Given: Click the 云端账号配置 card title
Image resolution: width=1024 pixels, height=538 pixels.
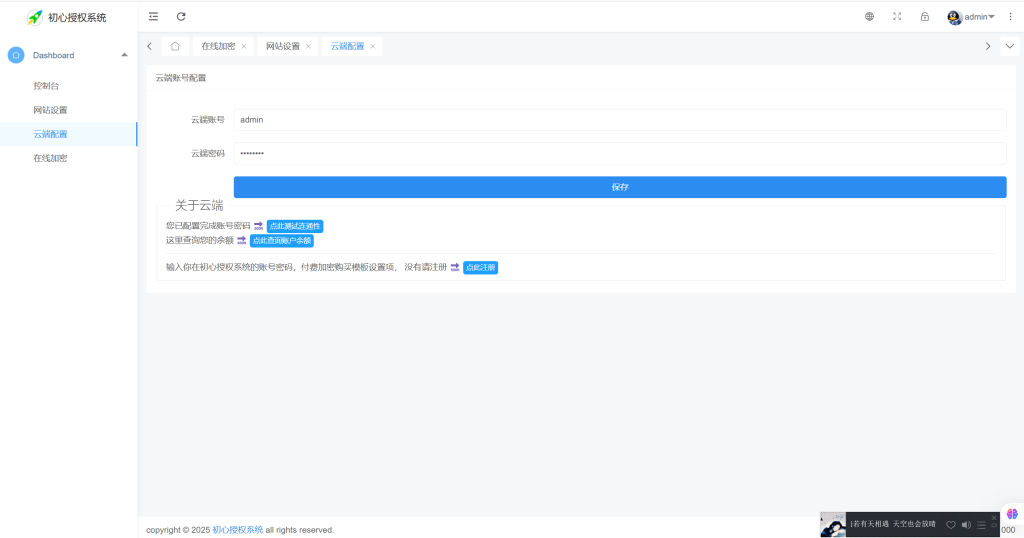Looking at the screenshot, I should (x=181, y=78).
